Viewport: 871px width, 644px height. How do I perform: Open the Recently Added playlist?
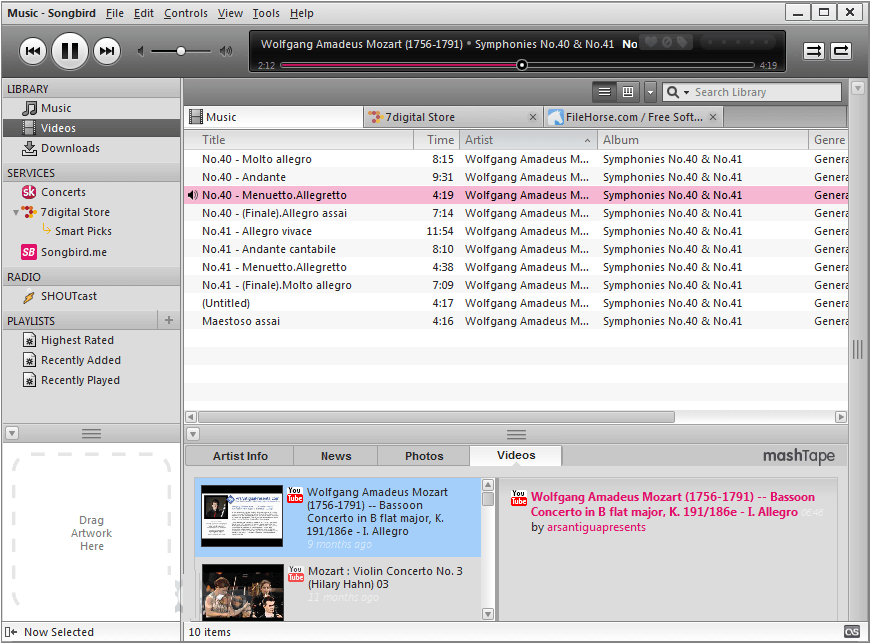92,360
